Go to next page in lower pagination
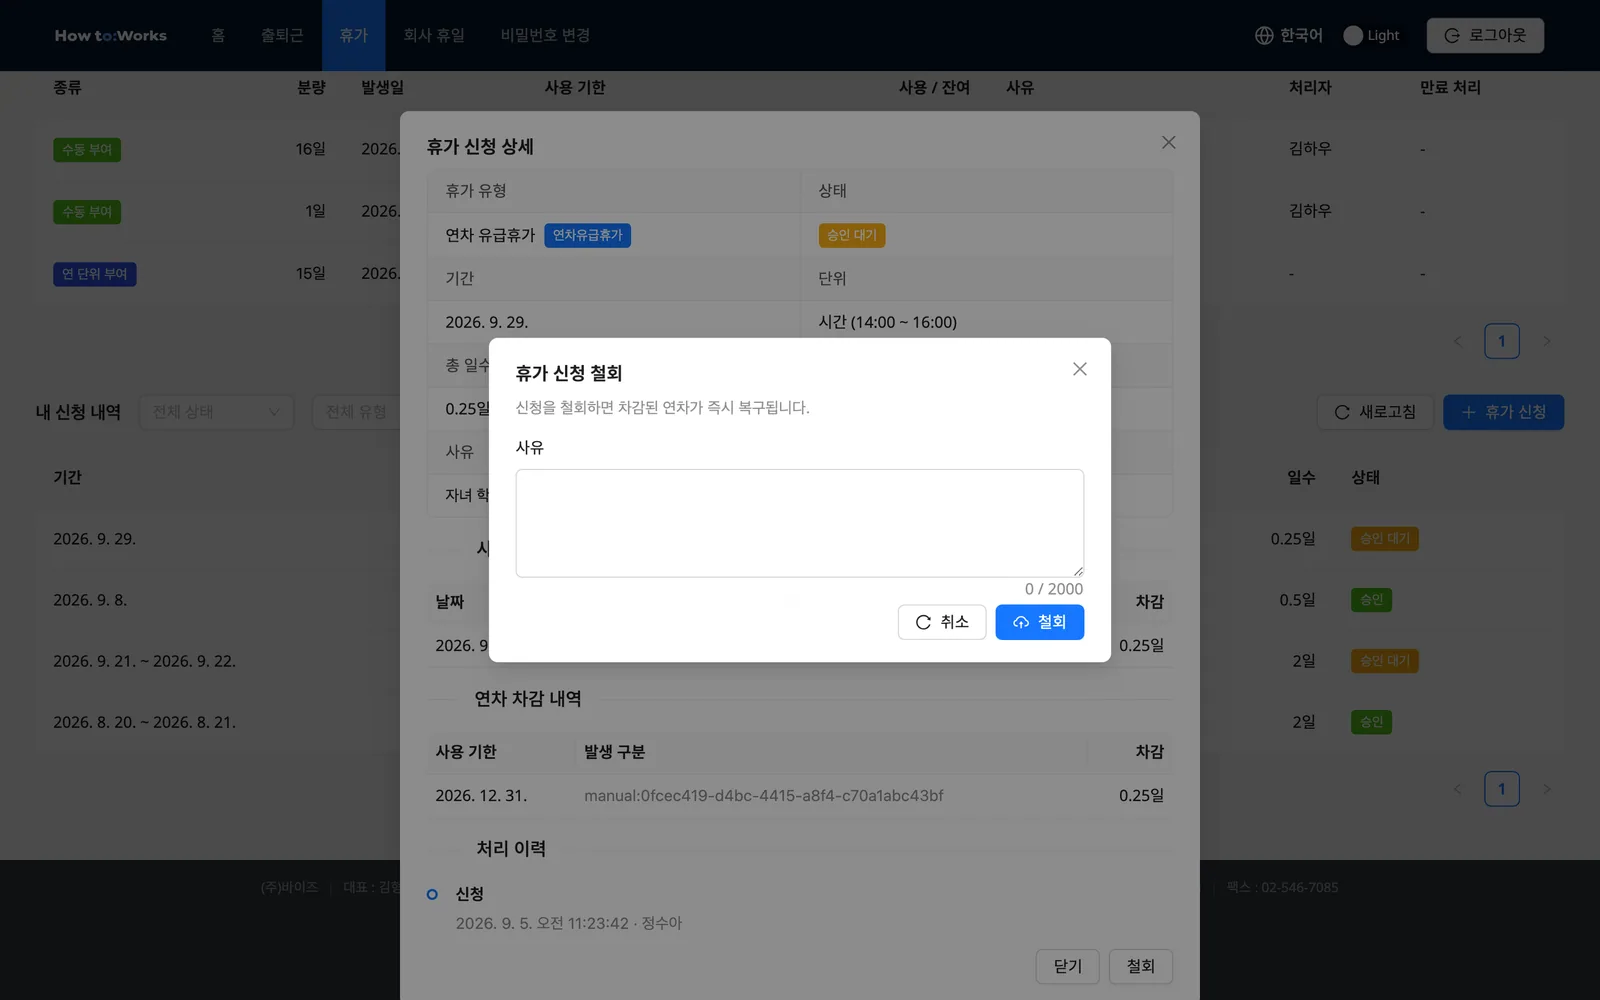This screenshot has height=1000, width=1600. (1547, 789)
